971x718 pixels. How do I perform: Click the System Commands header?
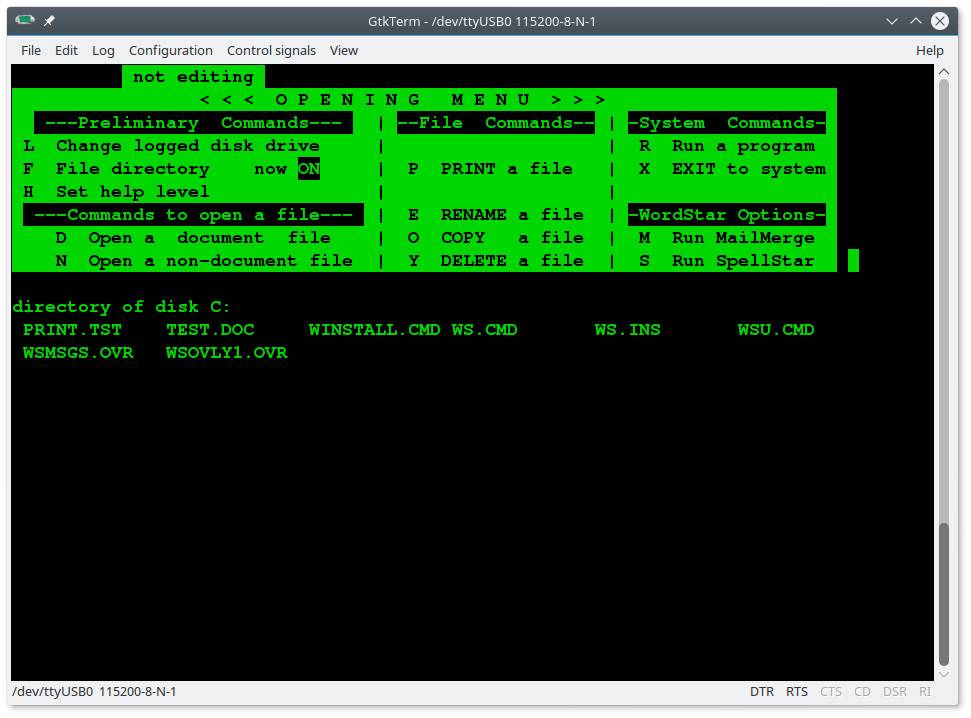pyautogui.click(x=727, y=123)
